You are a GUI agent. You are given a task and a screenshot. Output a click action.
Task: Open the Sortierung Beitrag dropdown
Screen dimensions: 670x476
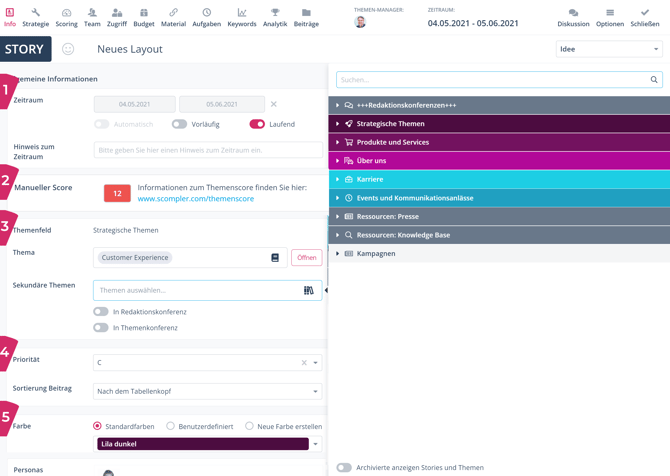(x=207, y=392)
